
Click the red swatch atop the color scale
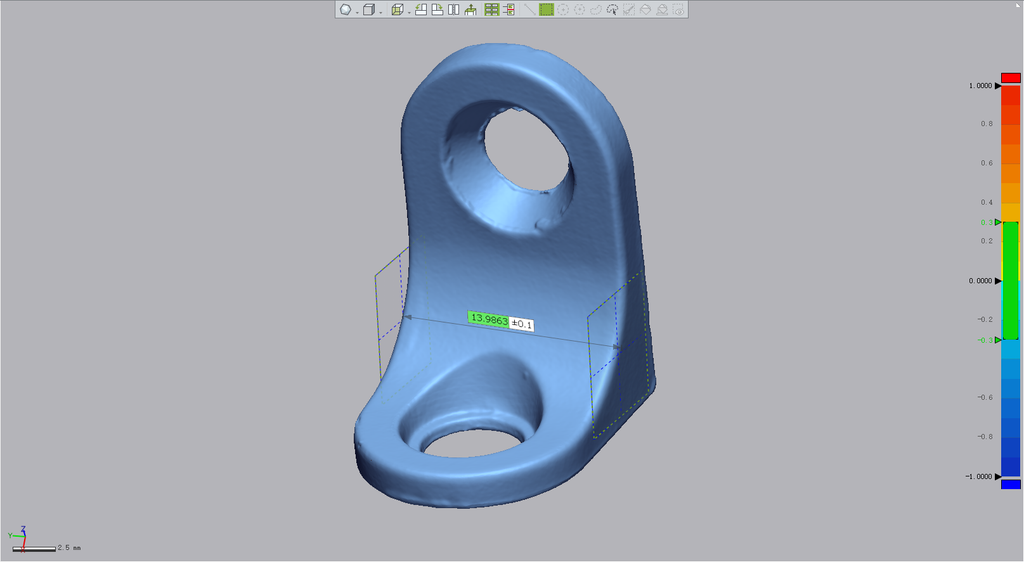[x=1010, y=77]
